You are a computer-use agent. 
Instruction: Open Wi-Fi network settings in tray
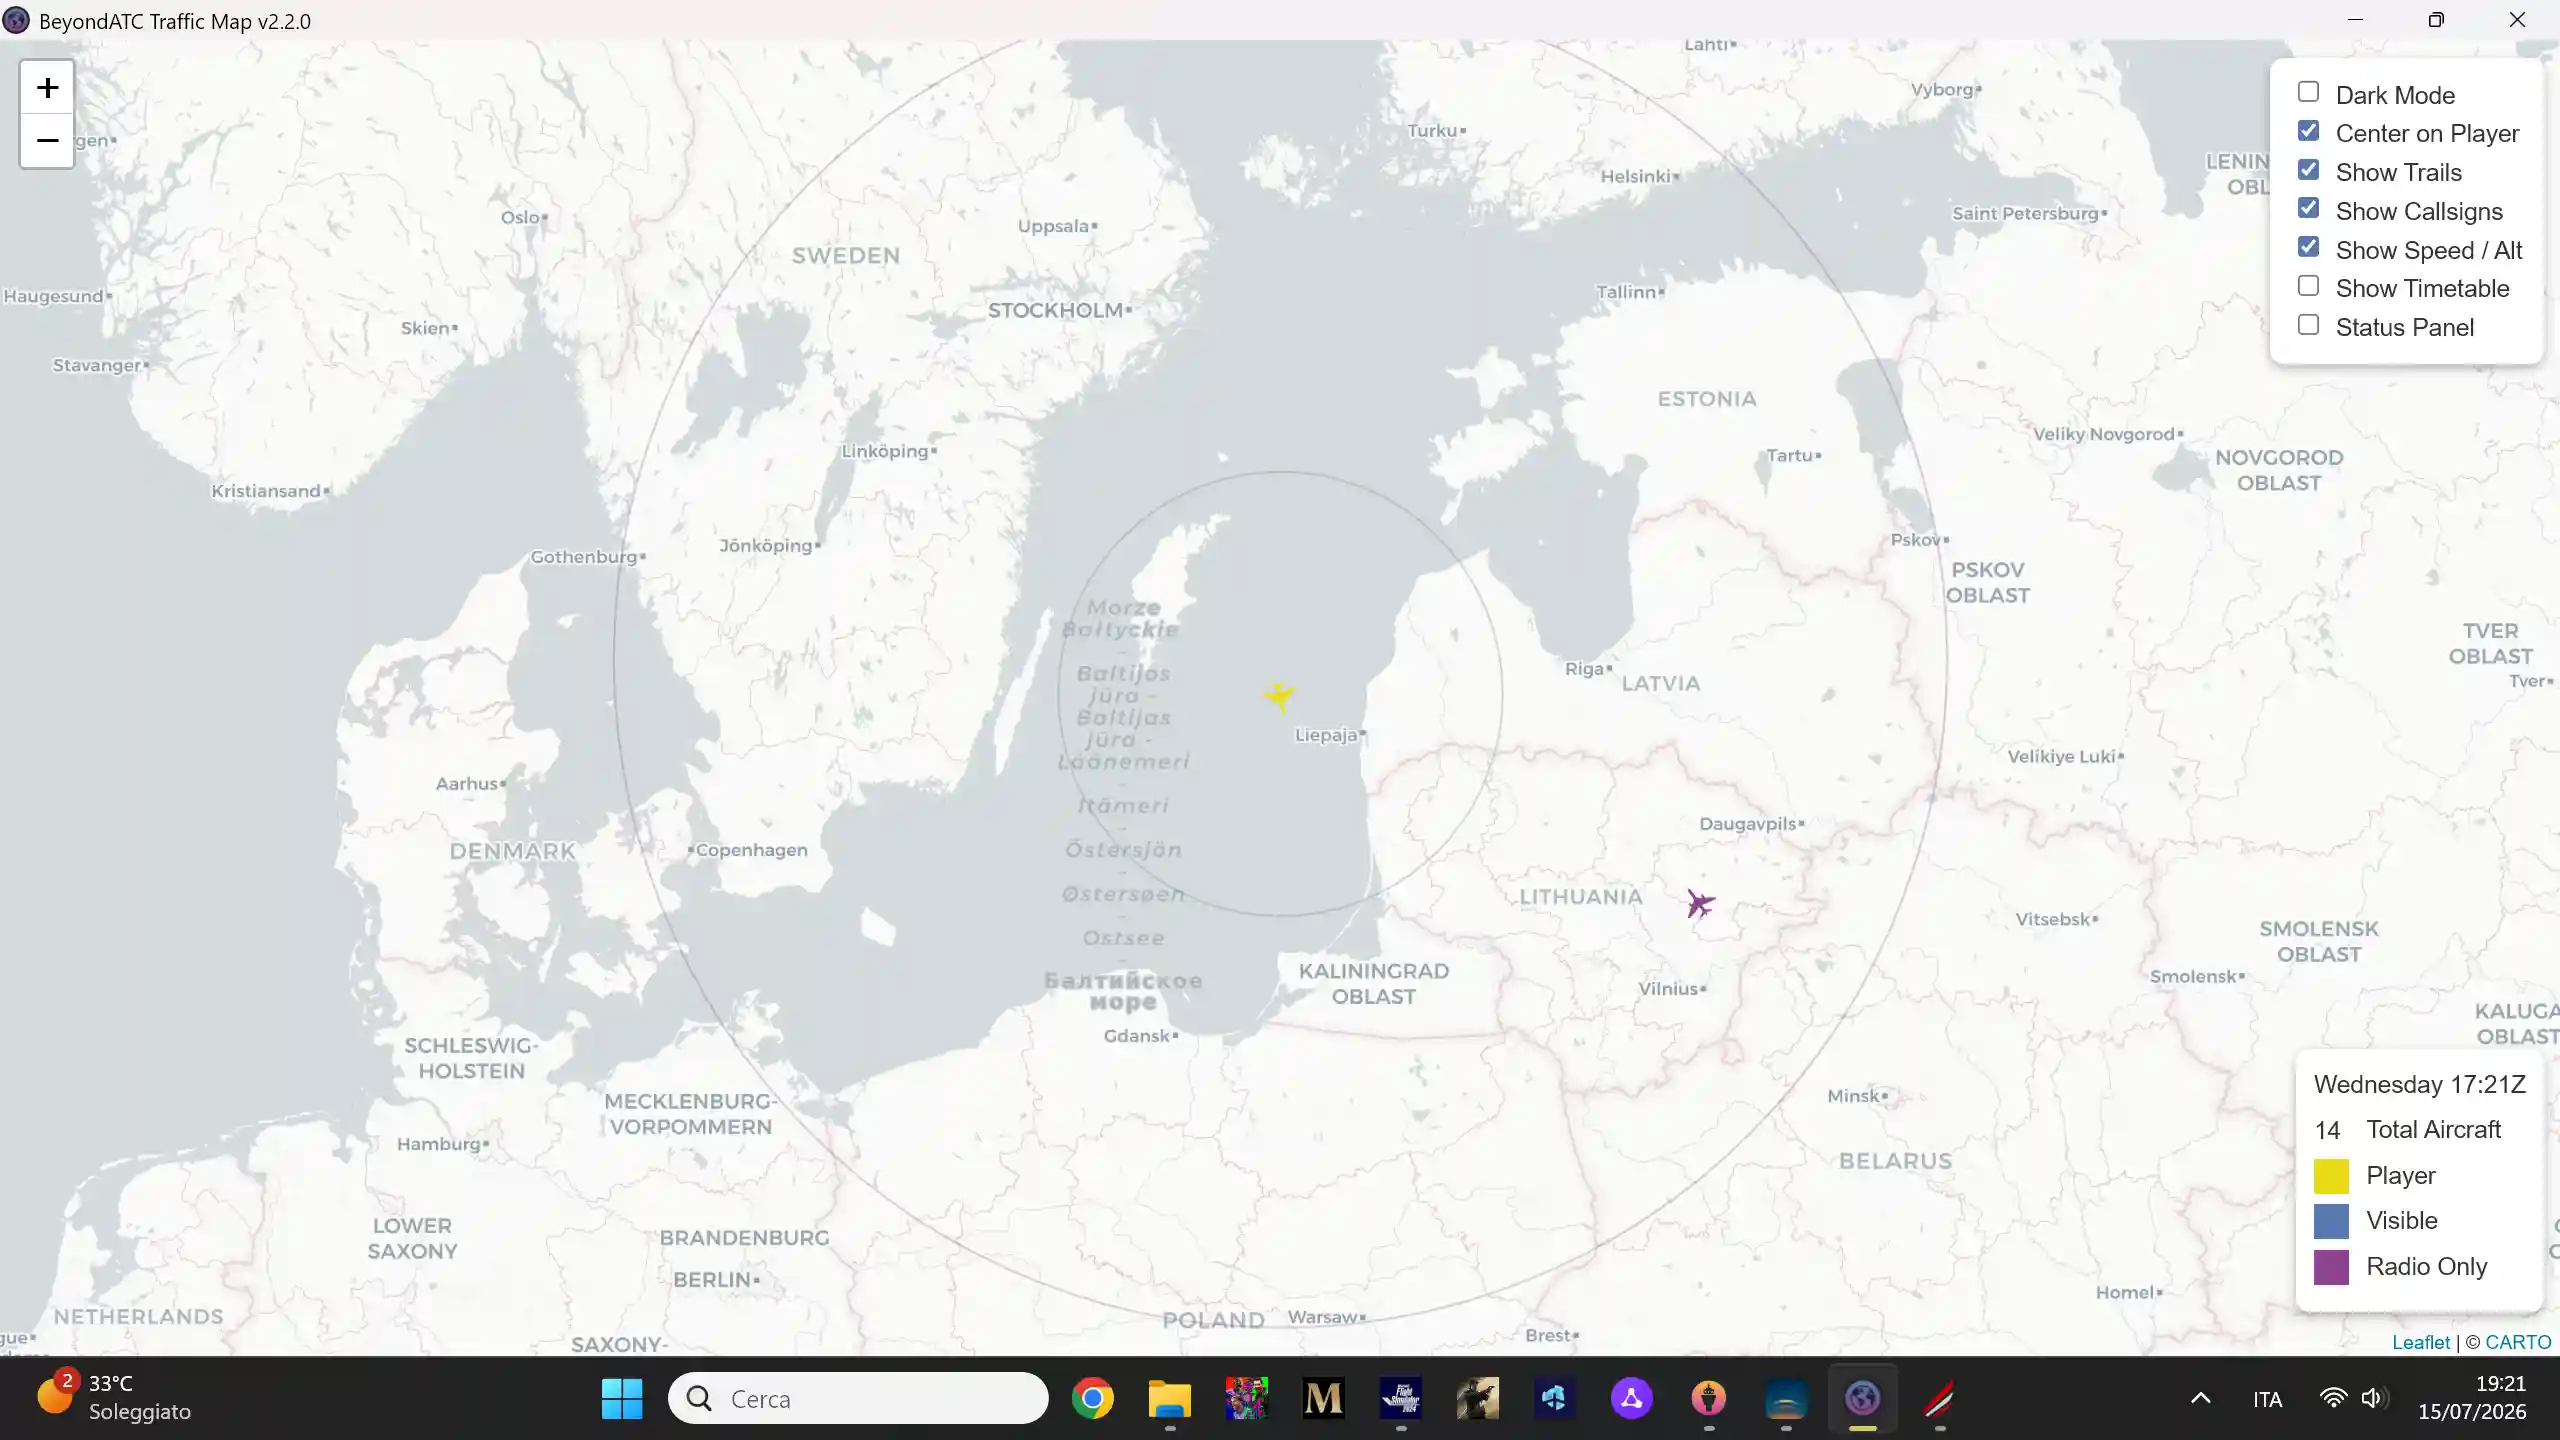[x=2333, y=1398]
